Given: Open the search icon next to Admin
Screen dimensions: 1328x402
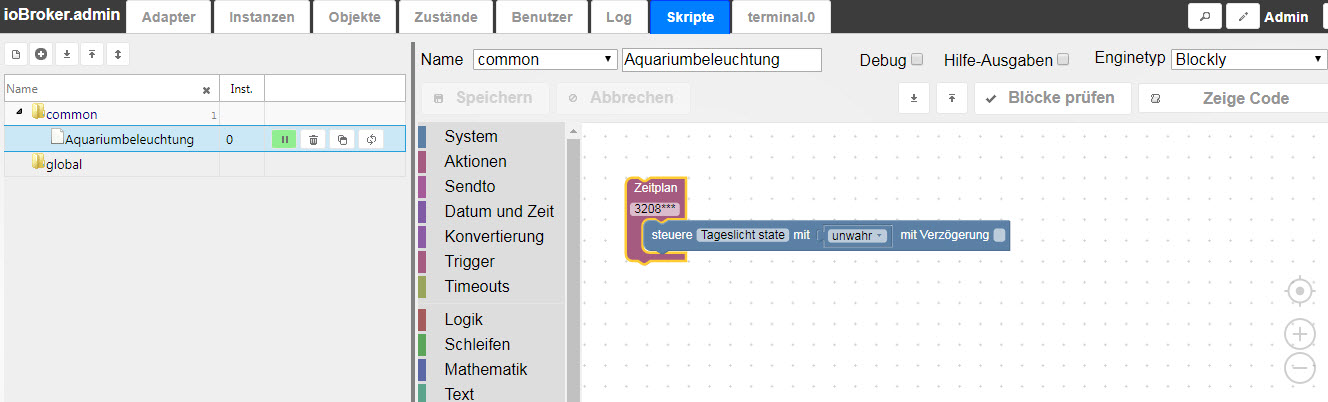Looking at the screenshot, I should pos(1205,16).
